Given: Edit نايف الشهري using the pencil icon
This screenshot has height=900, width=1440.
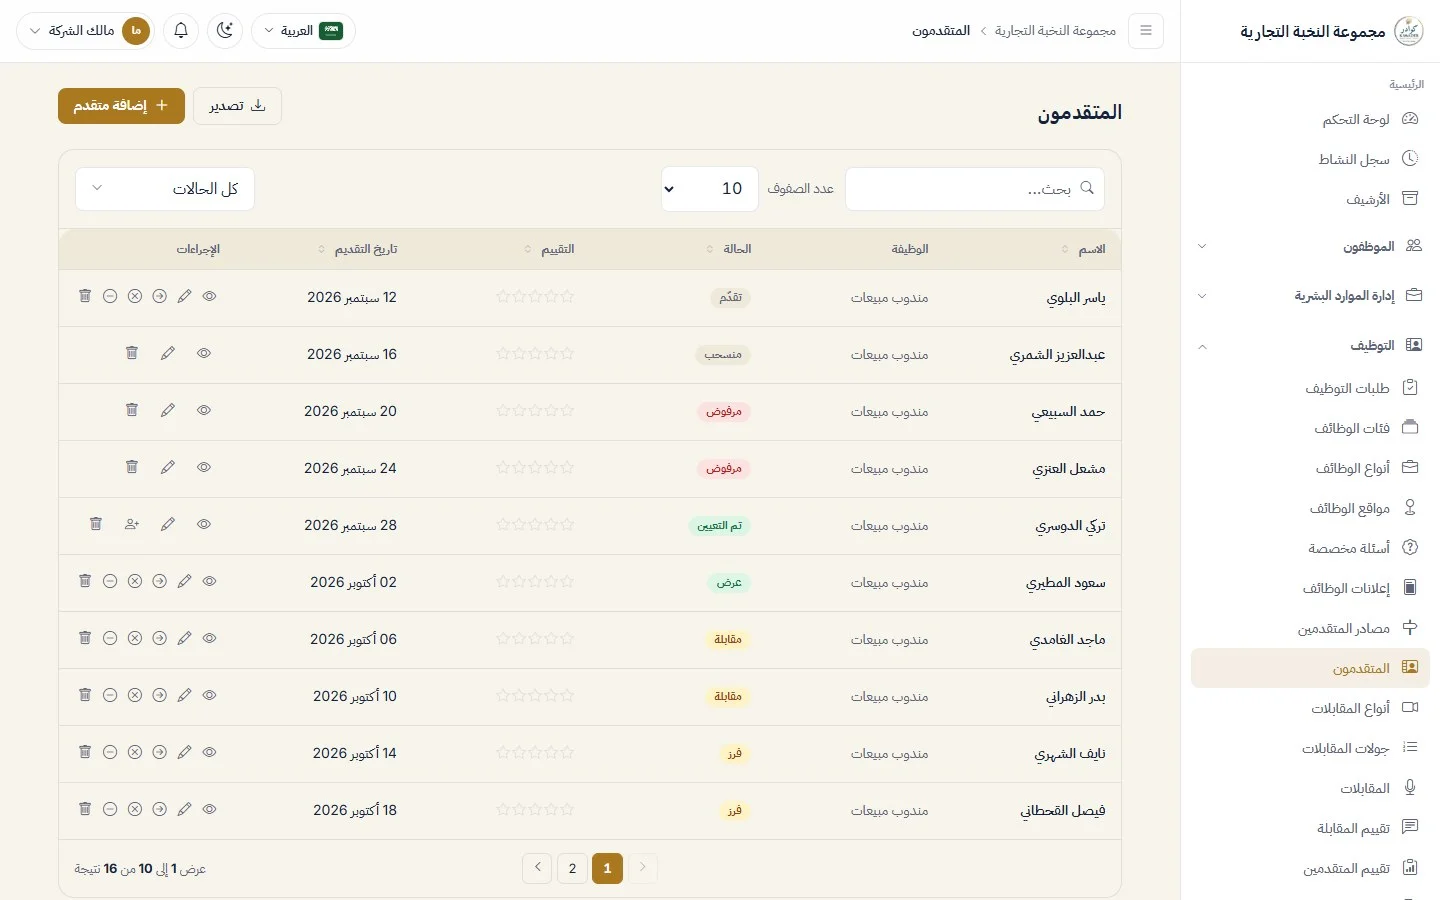Looking at the screenshot, I should (184, 752).
